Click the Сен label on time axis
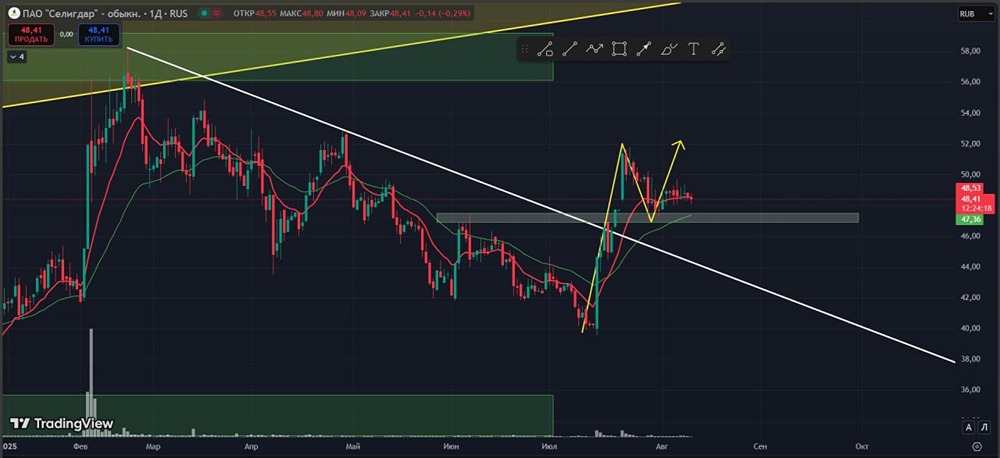The image size is (1000, 458). [x=759, y=446]
